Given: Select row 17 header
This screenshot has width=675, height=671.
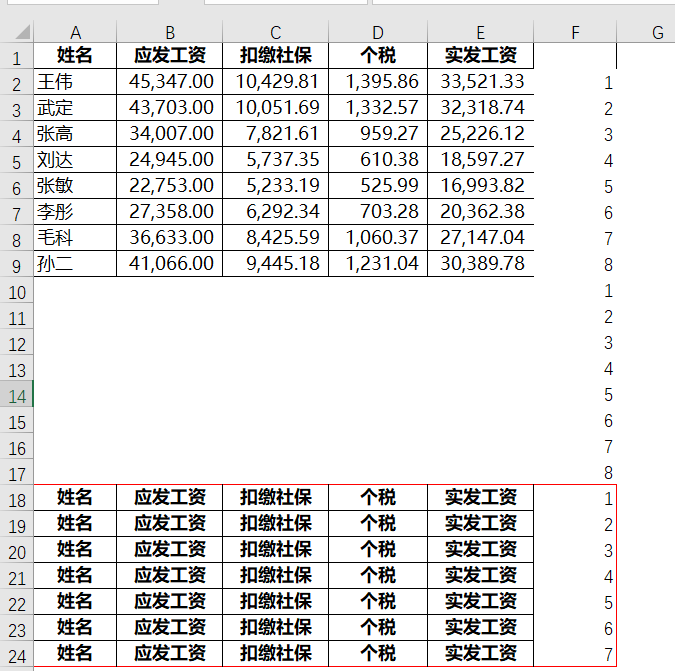Looking at the screenshot, I should pyautogui.click(x=17, y=472).
